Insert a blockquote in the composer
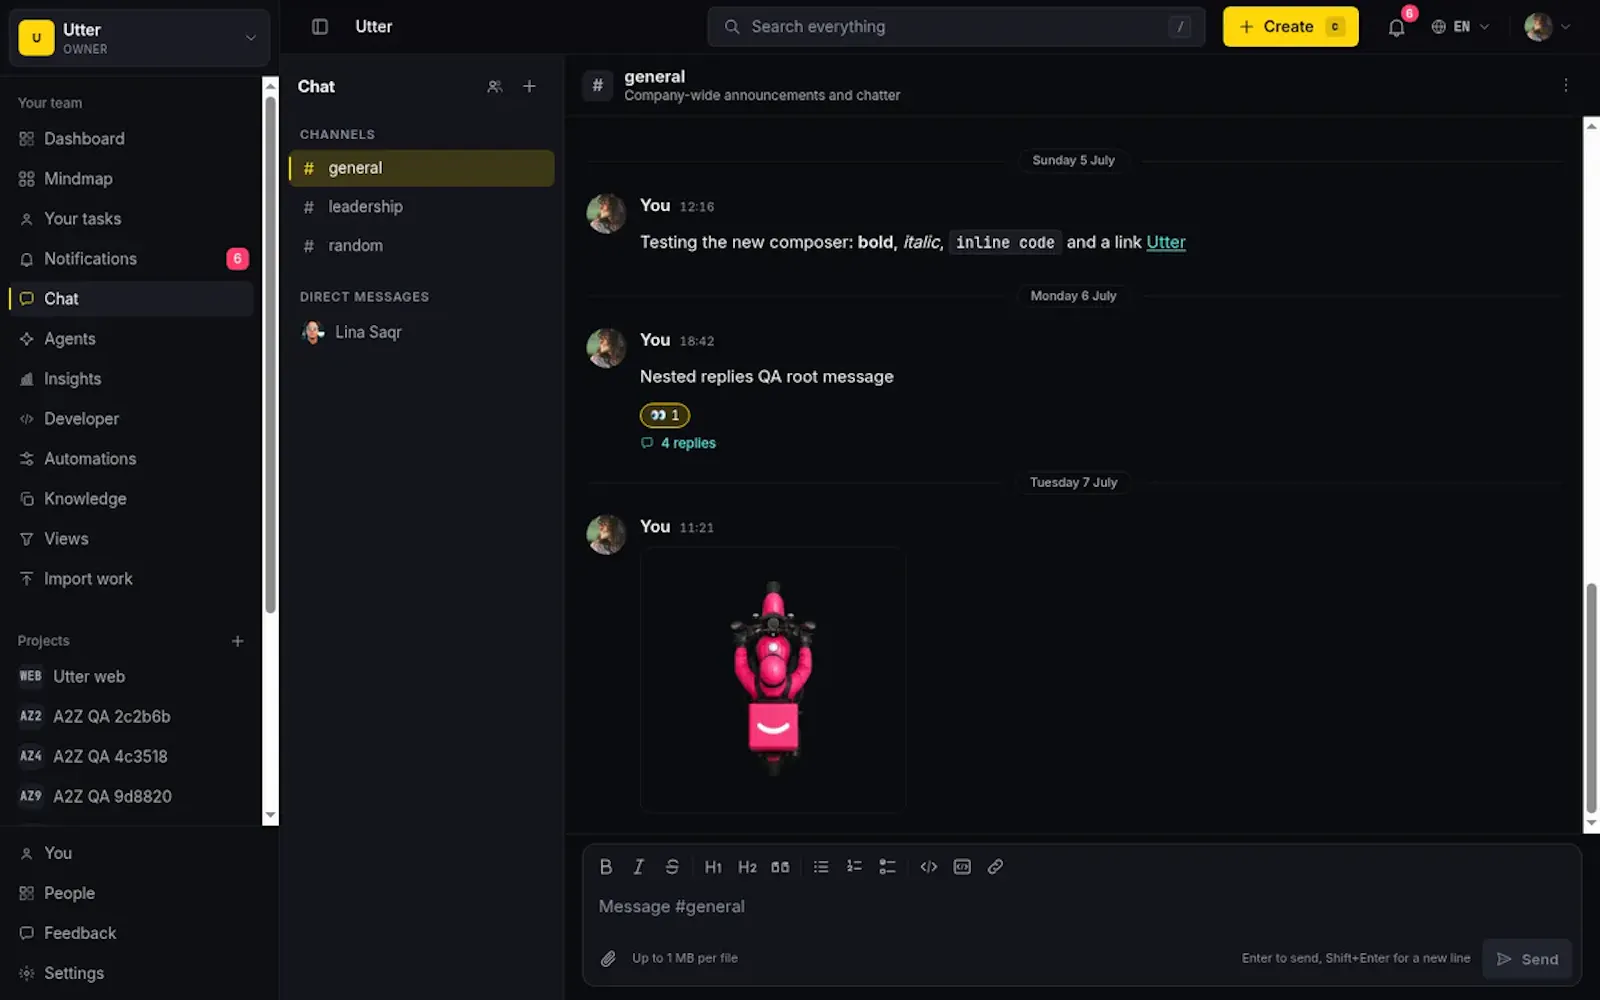The height and width of the screenshot is (1000, 1600). [x=780, y=867]
